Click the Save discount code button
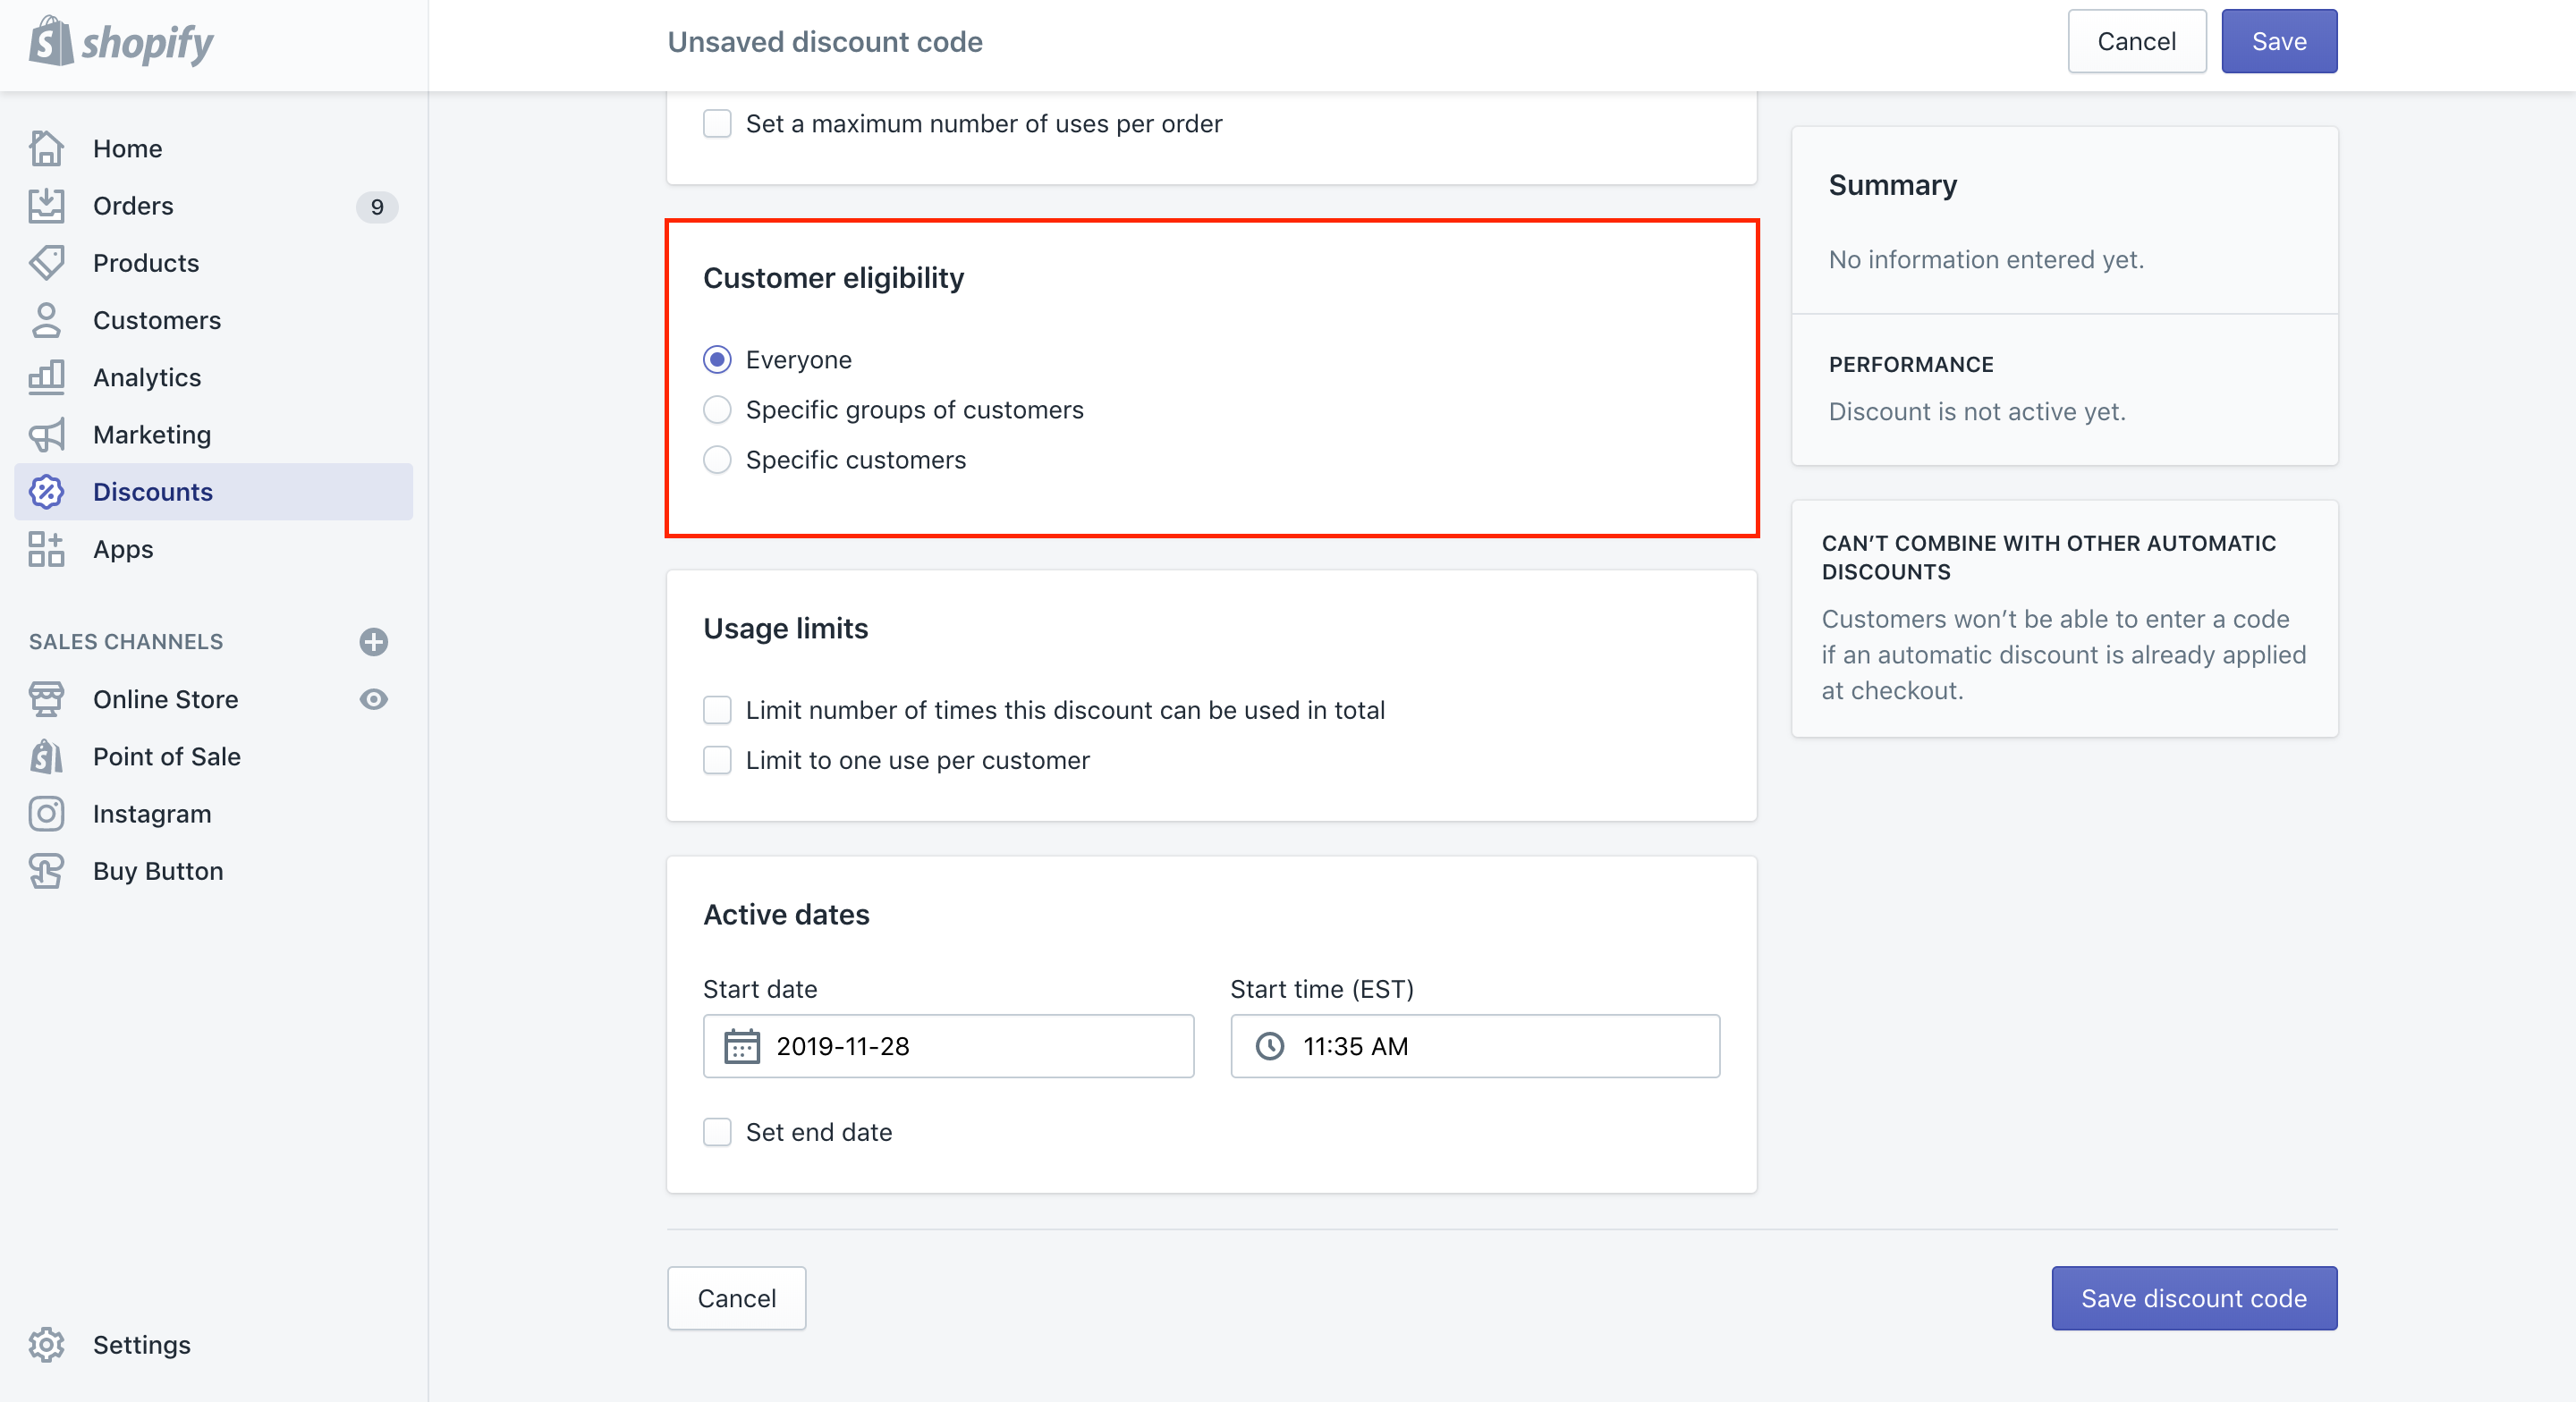 [x=2194, y=1296]
